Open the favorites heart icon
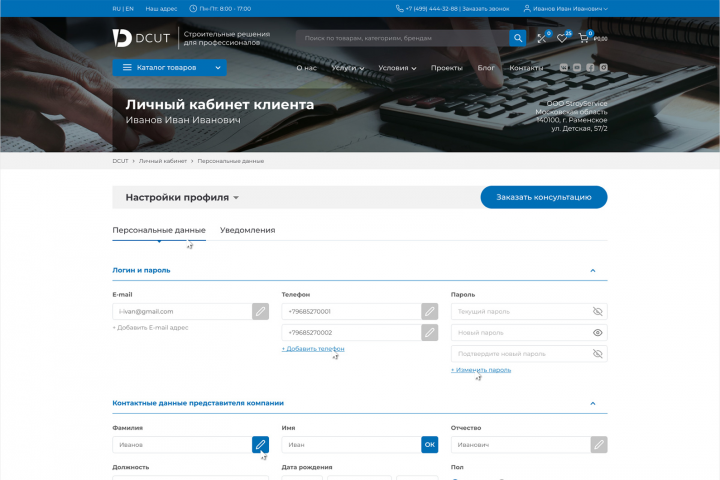 point(562,39)
